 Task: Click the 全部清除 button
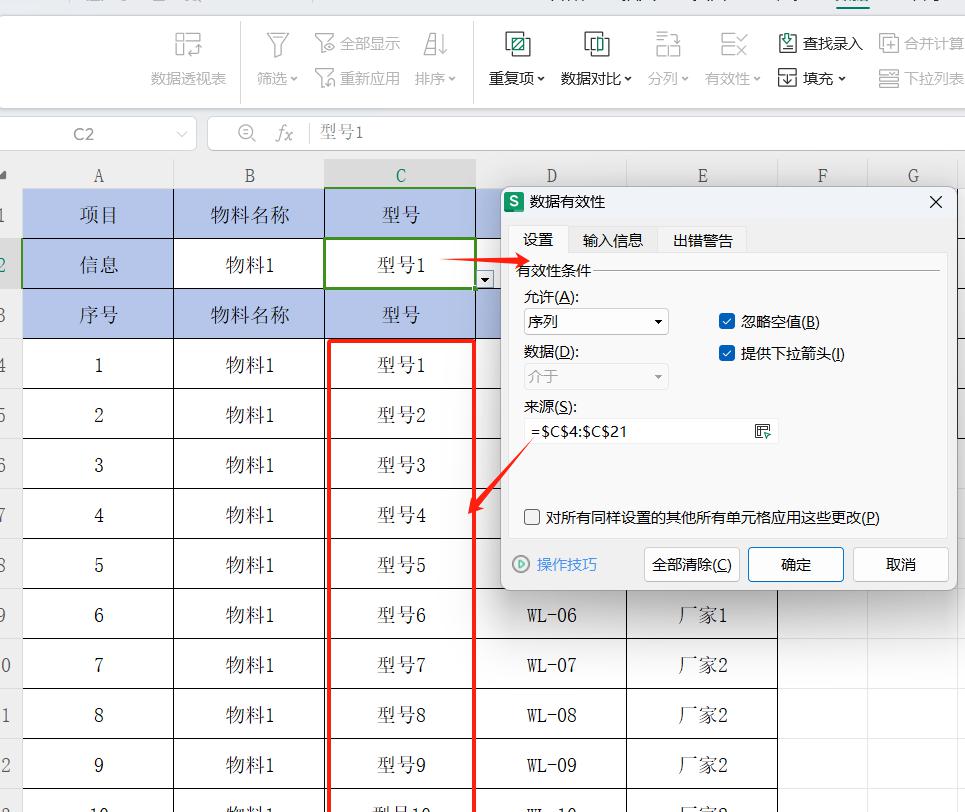pyautogui.click(x=692, y=565)
